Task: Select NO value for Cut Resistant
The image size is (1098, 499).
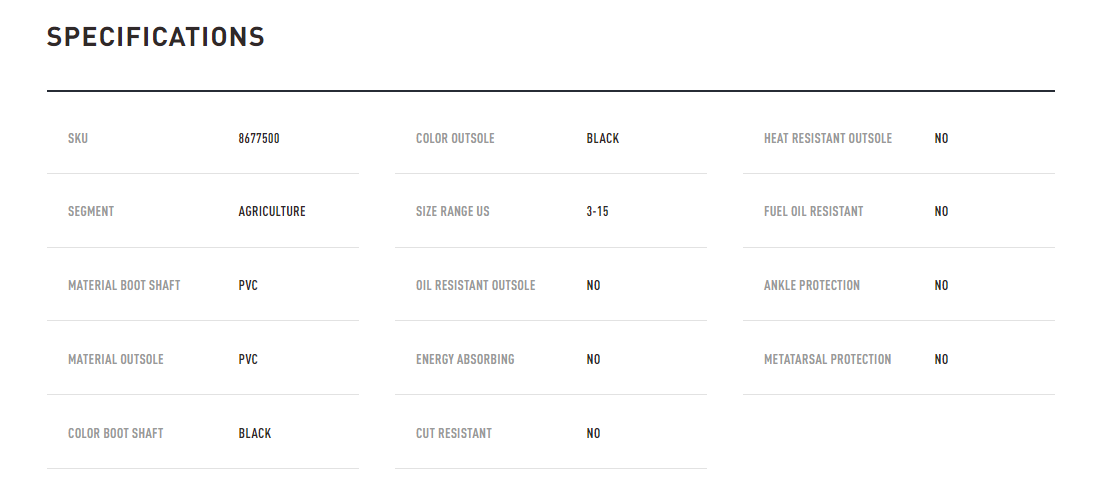Action: [x=593, y=433]
